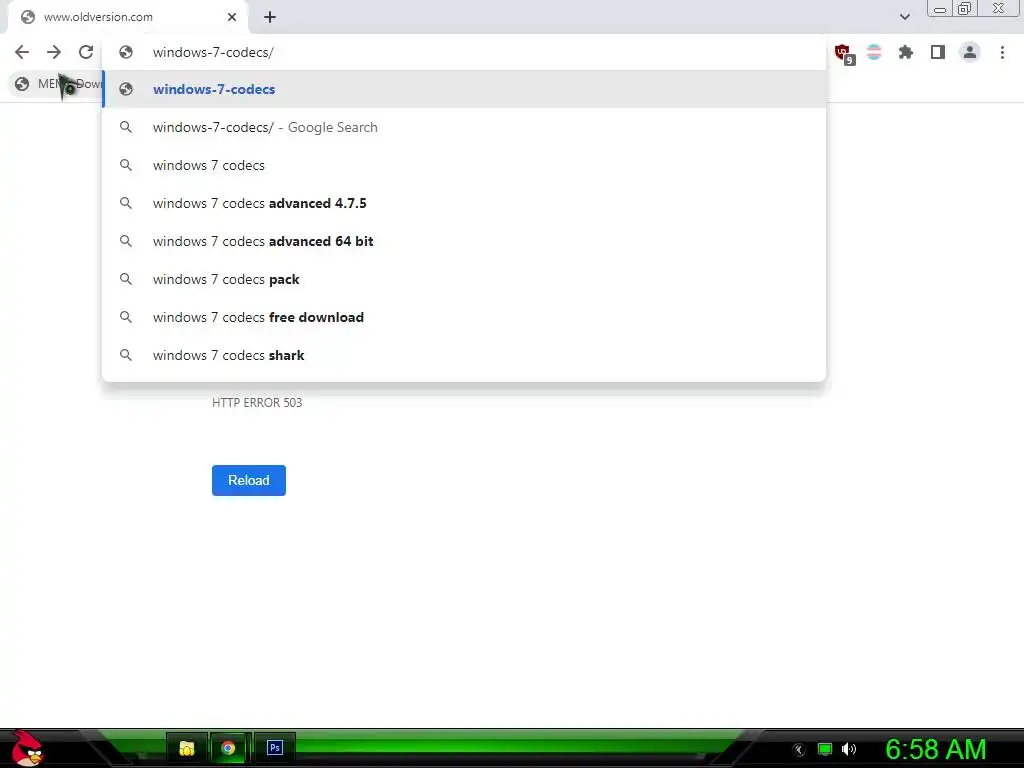1024x768 pixels.
Task: Go forward with the forward arrow
Action: [54, 52]
